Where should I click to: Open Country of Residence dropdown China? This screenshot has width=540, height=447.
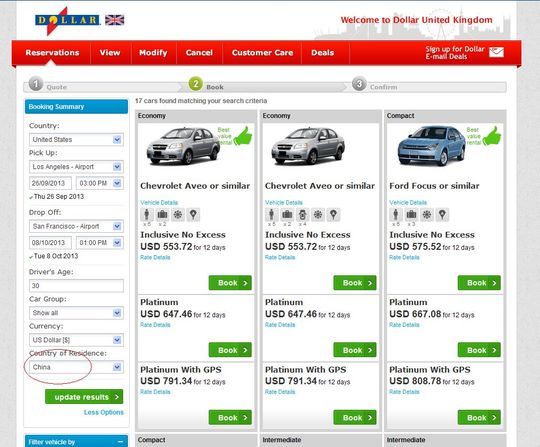[76, 367]
